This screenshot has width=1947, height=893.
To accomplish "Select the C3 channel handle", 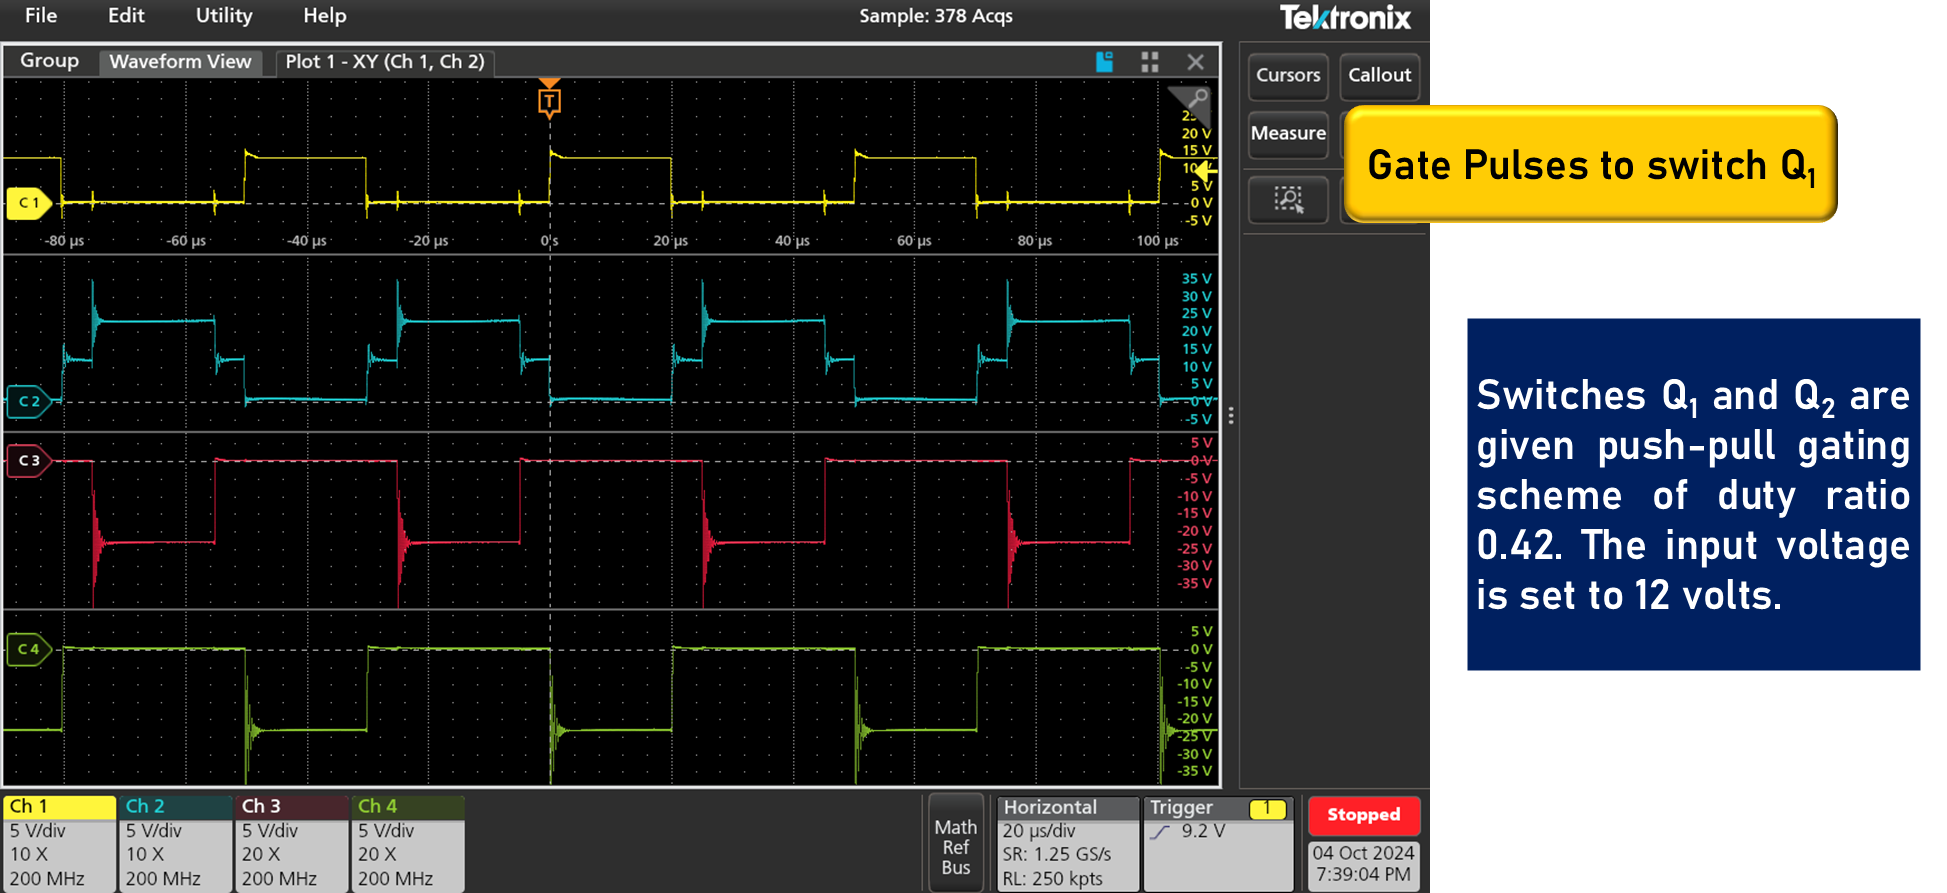I will (29, 461).
